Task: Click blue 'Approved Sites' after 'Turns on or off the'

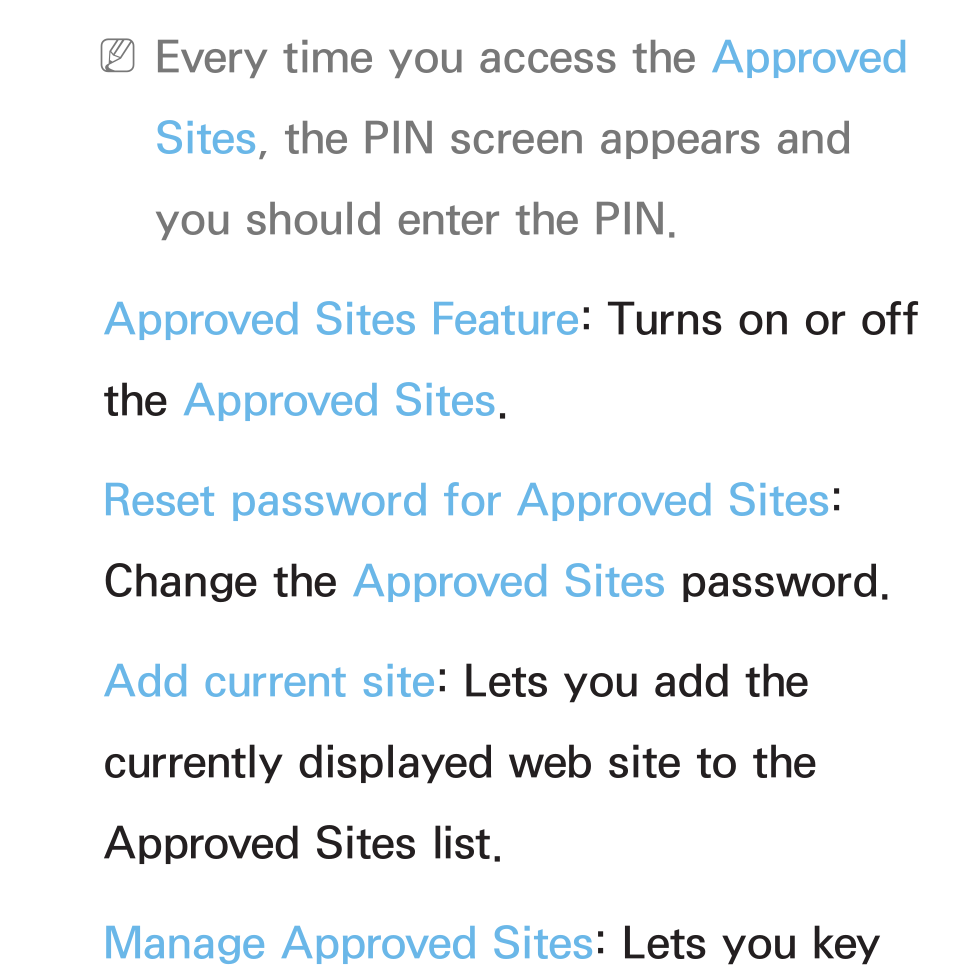Action: [340, 400]
